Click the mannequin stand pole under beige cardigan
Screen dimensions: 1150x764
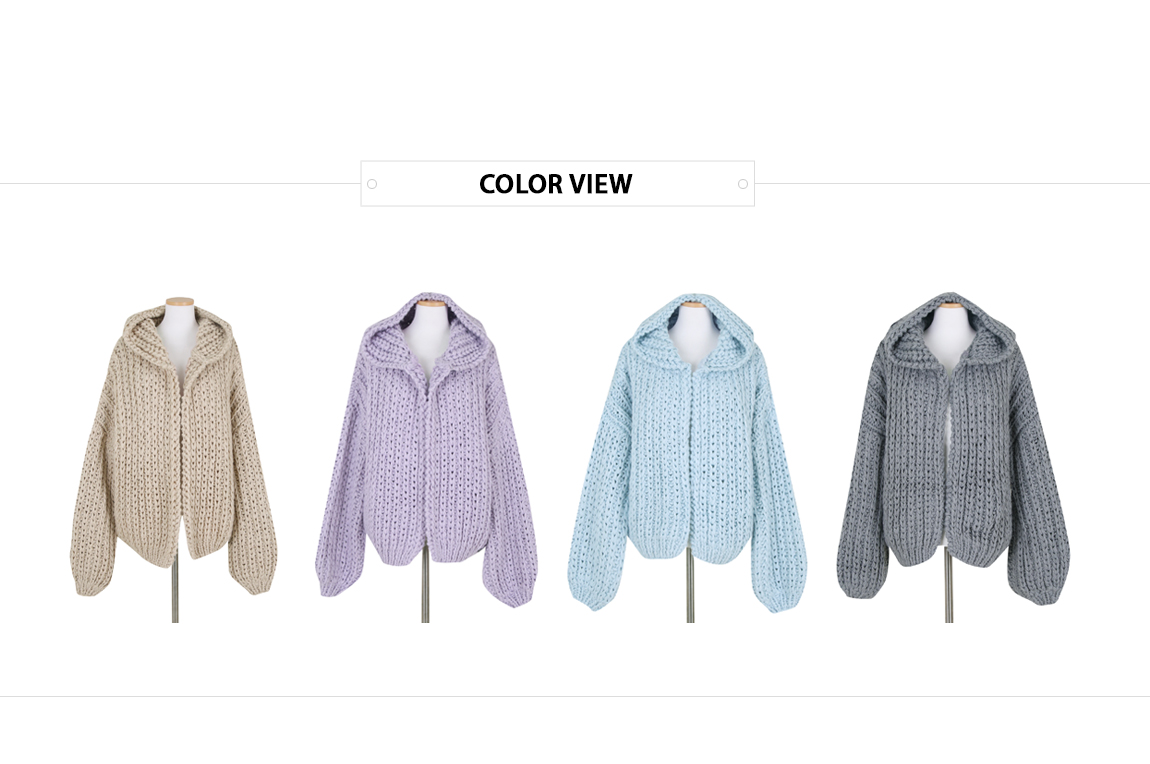175,592
